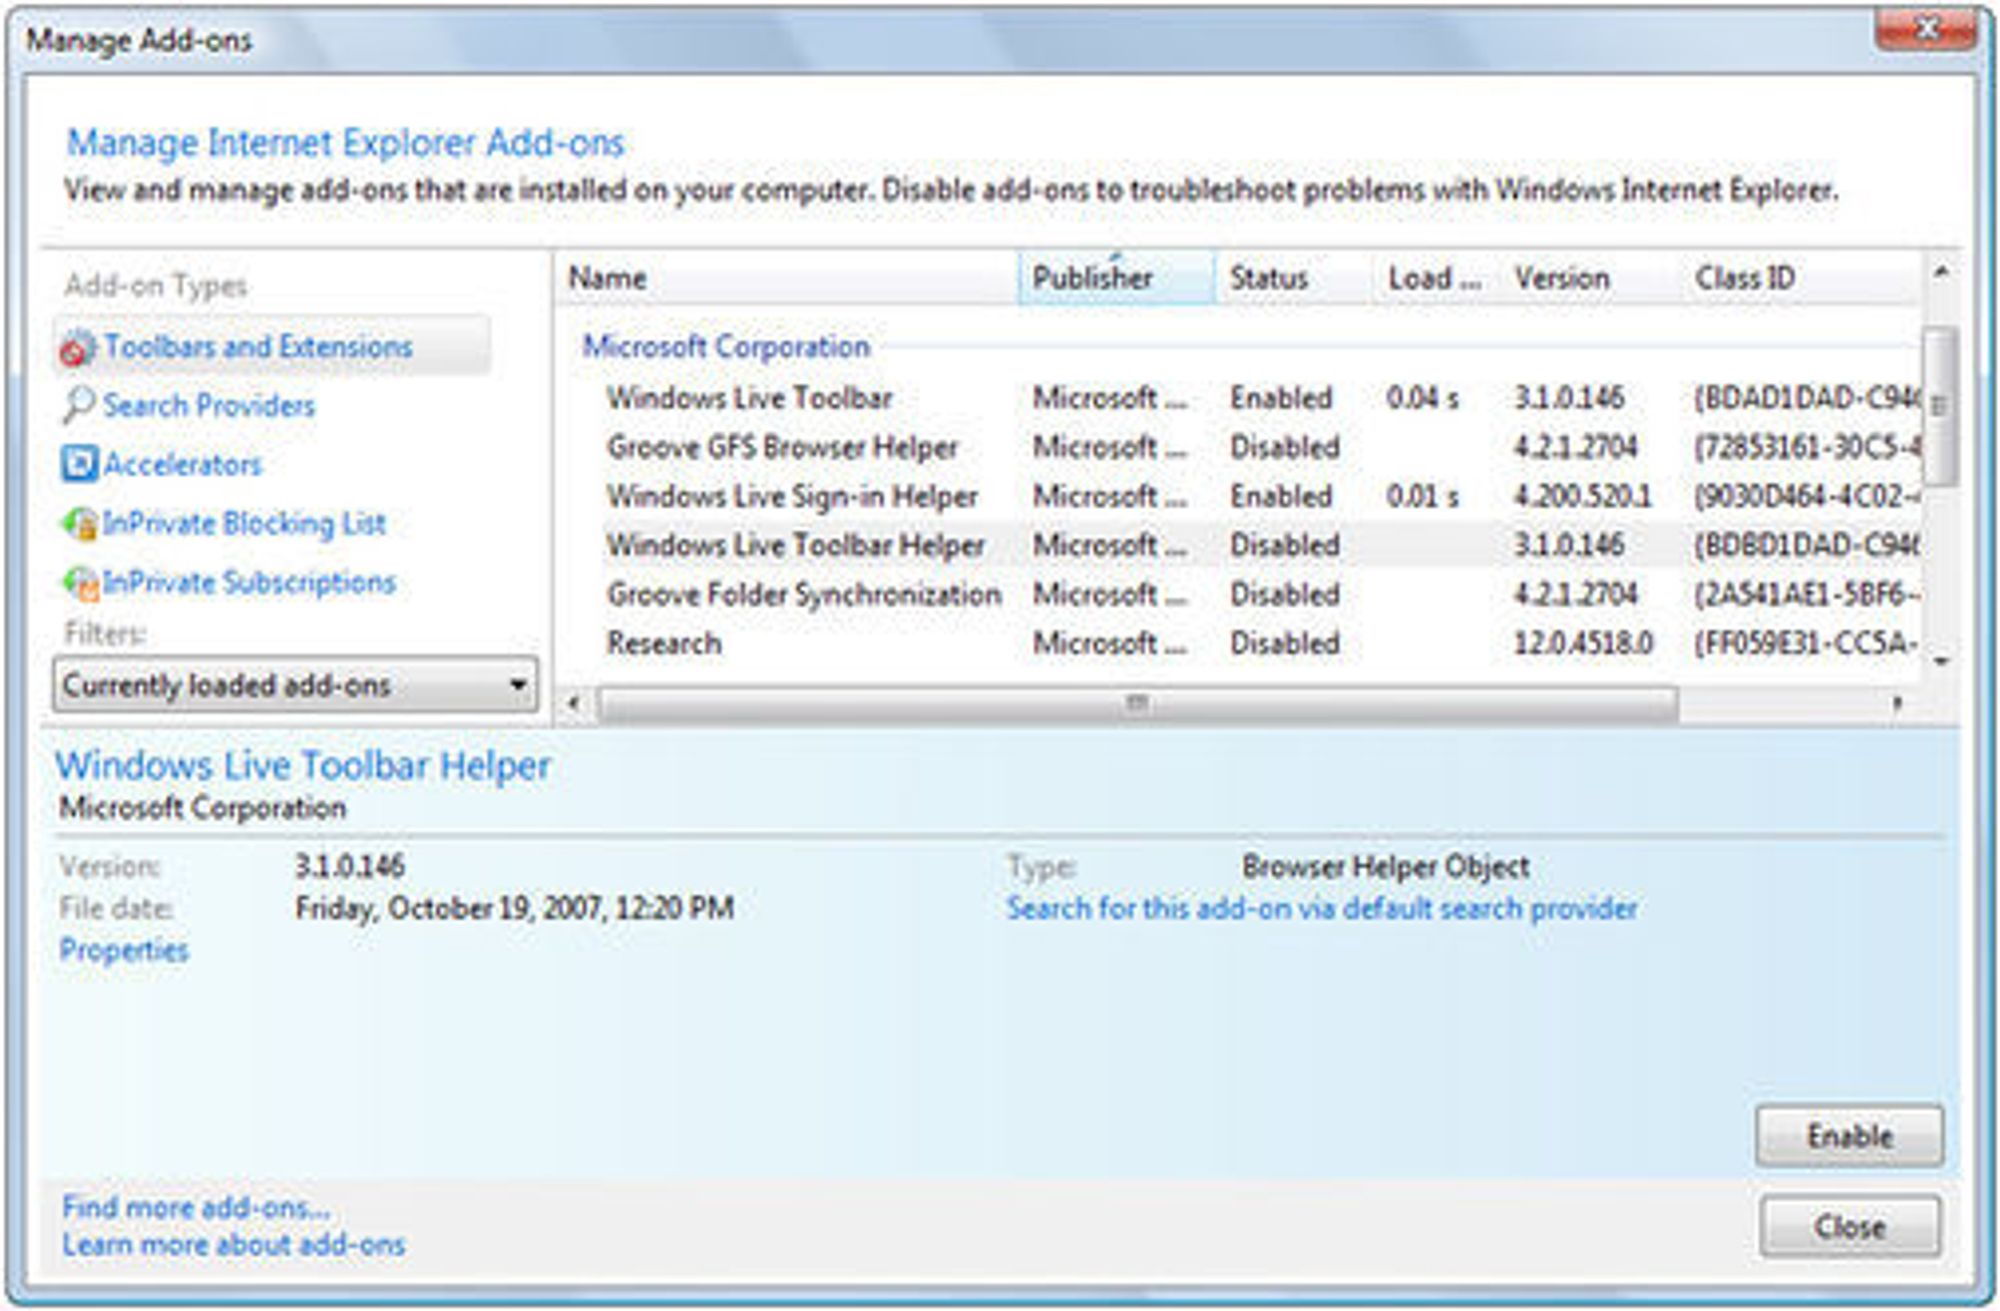Select the Windows Live Sign-in Helper row

(x=1260, y=496)
